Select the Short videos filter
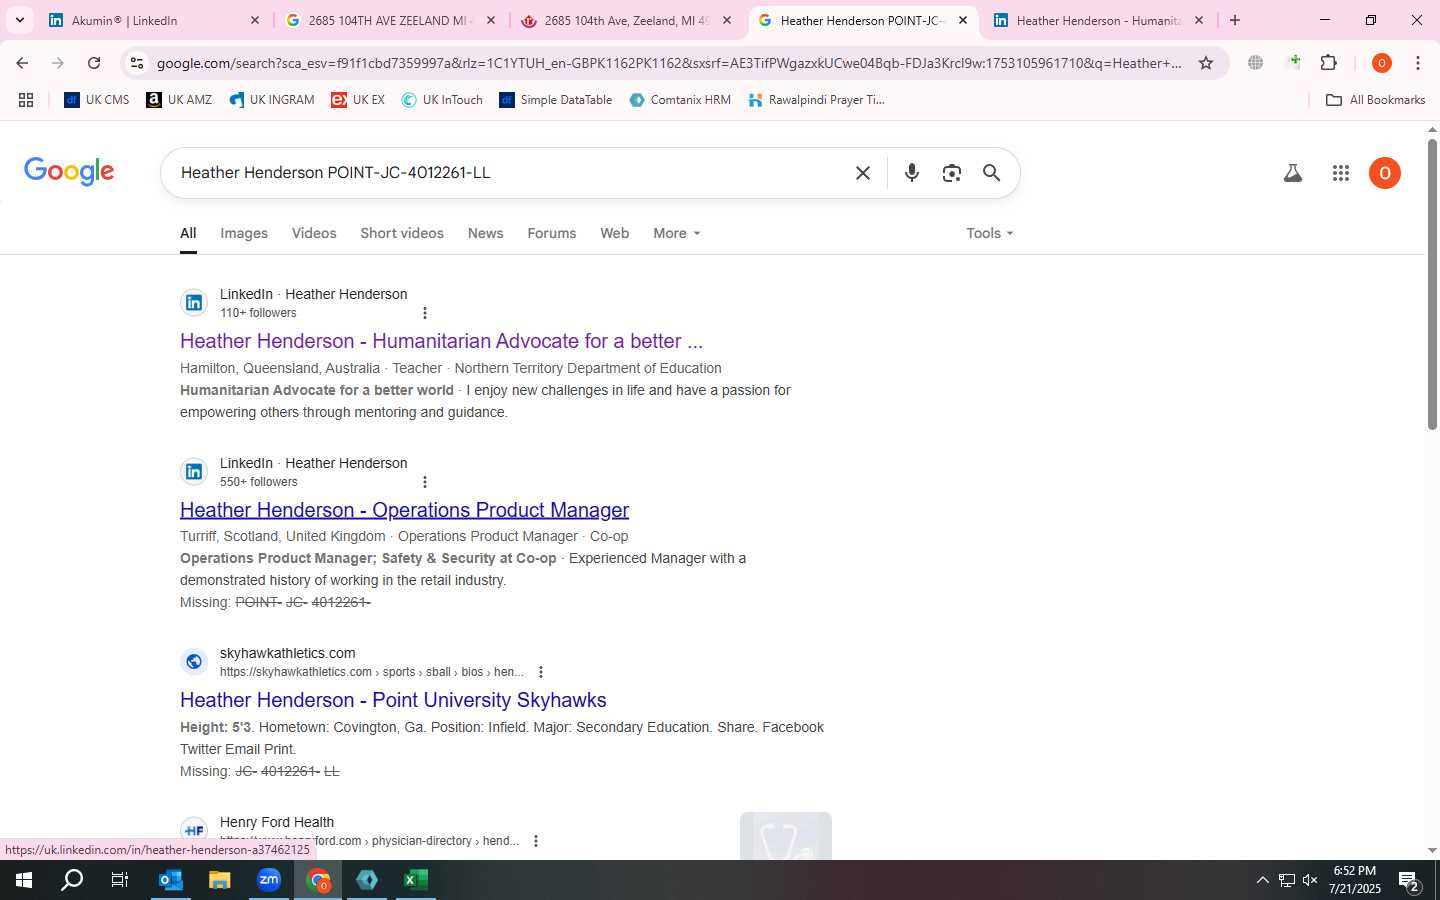 [x=402, y=233]
